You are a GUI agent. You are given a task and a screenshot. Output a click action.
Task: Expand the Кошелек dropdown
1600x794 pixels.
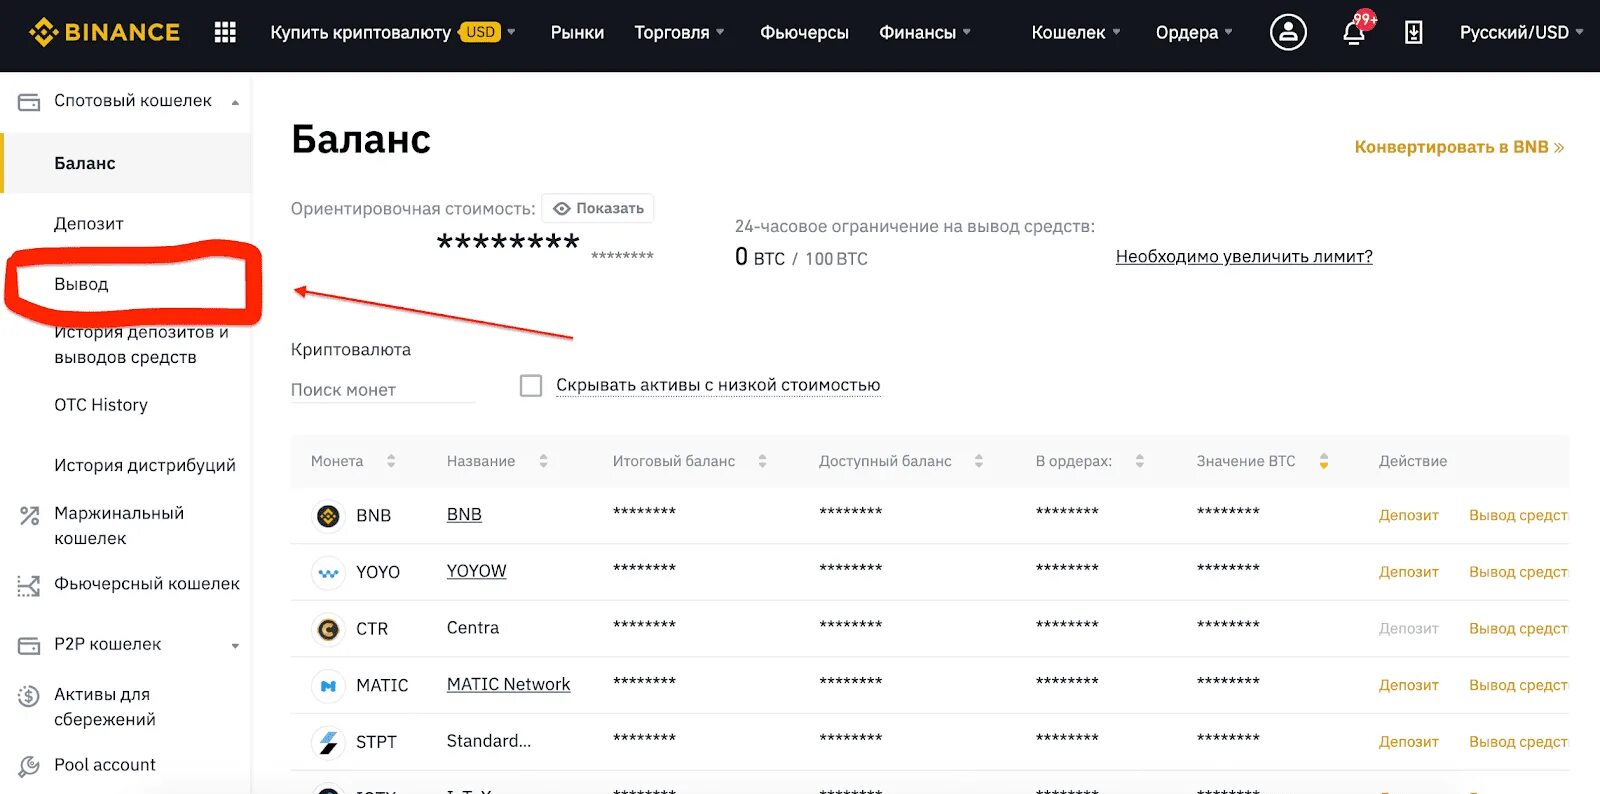tap(1076, 32)
